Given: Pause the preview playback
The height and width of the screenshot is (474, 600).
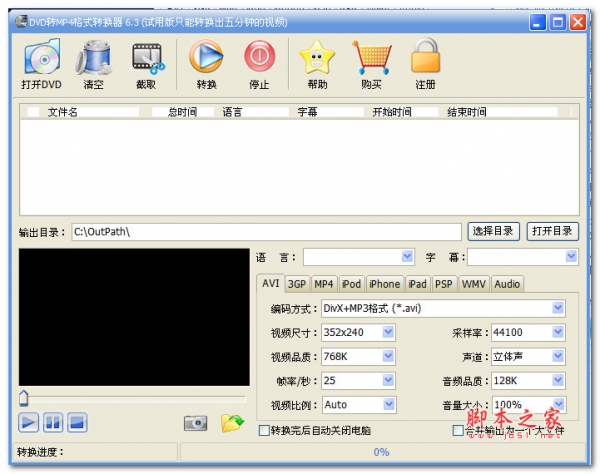Looking at the screenshot, I should (x=53, y=423).
